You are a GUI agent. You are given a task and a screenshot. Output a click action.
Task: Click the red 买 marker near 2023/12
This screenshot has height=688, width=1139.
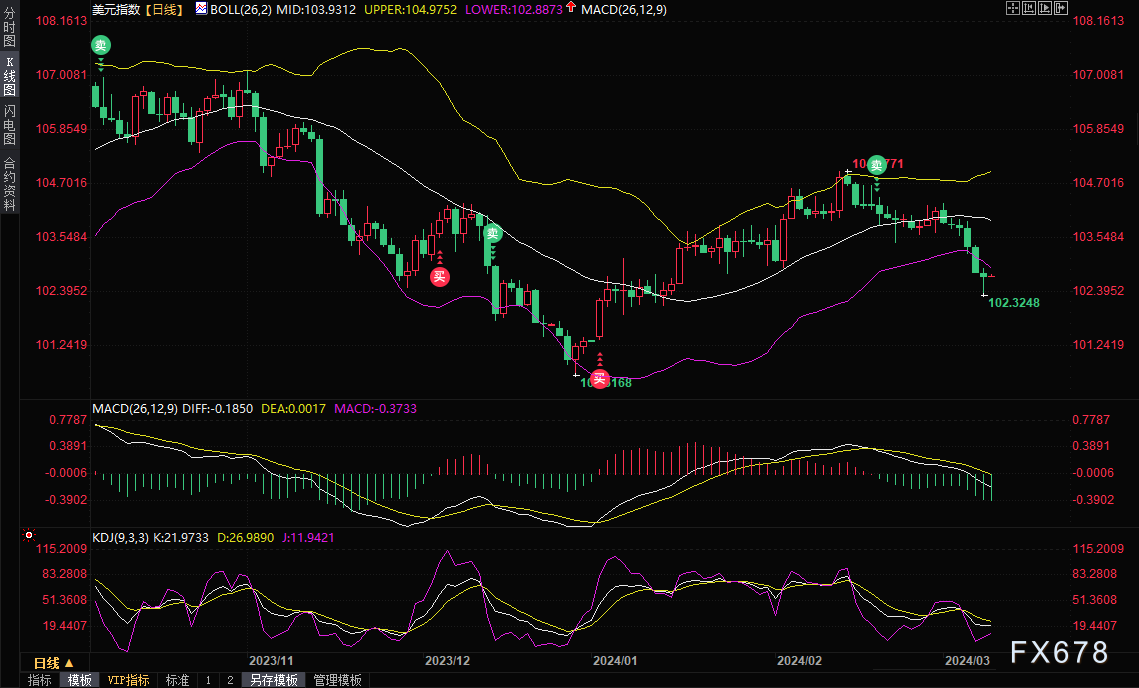point(439,276)
